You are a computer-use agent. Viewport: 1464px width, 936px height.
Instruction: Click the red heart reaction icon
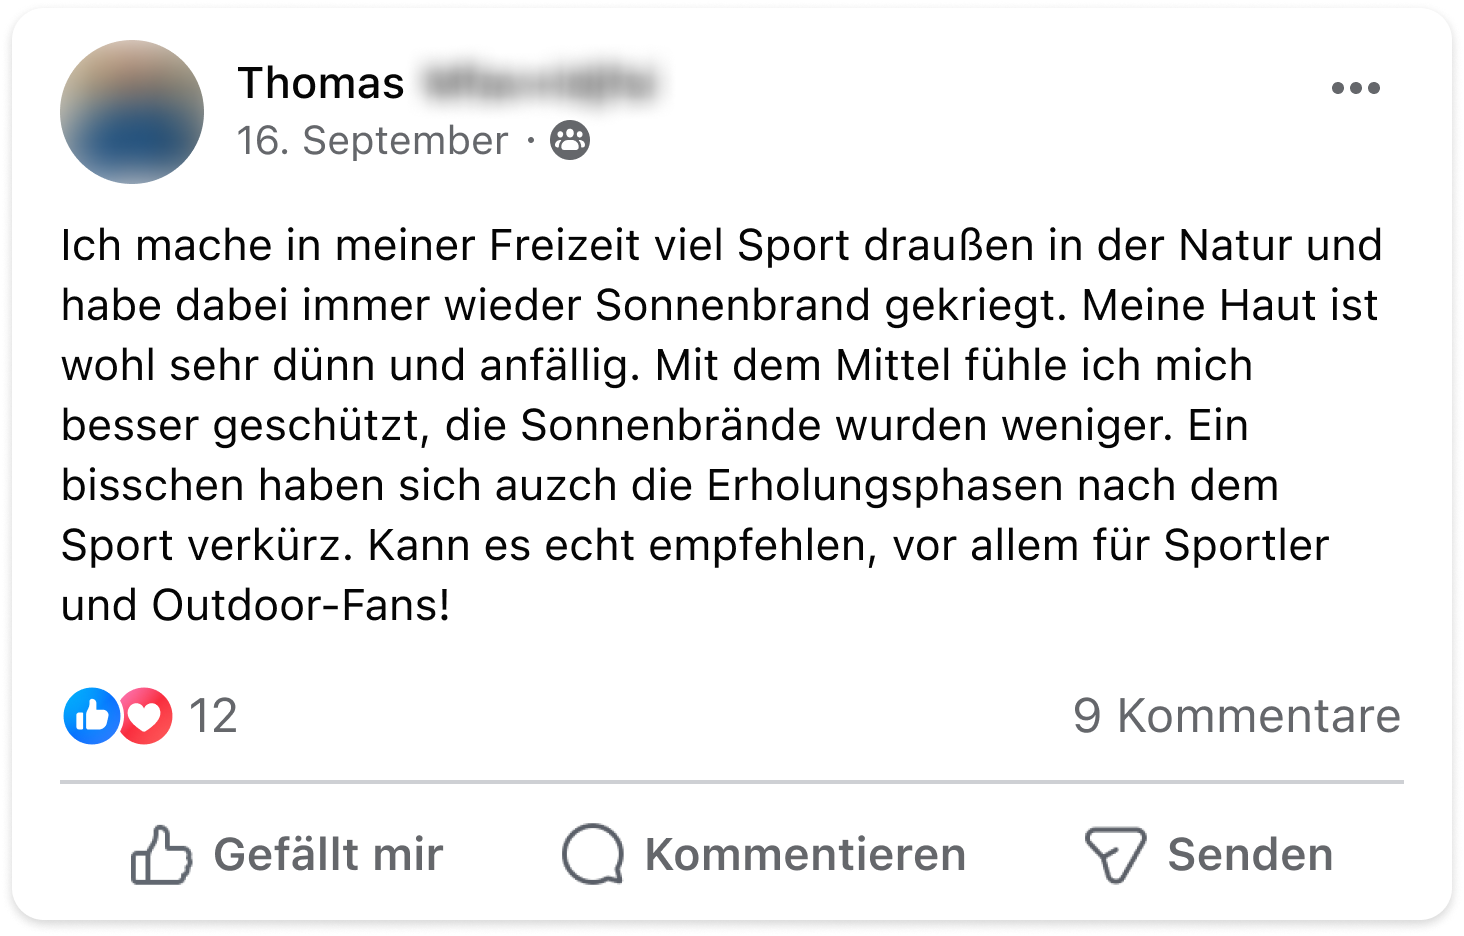point(147,716)
